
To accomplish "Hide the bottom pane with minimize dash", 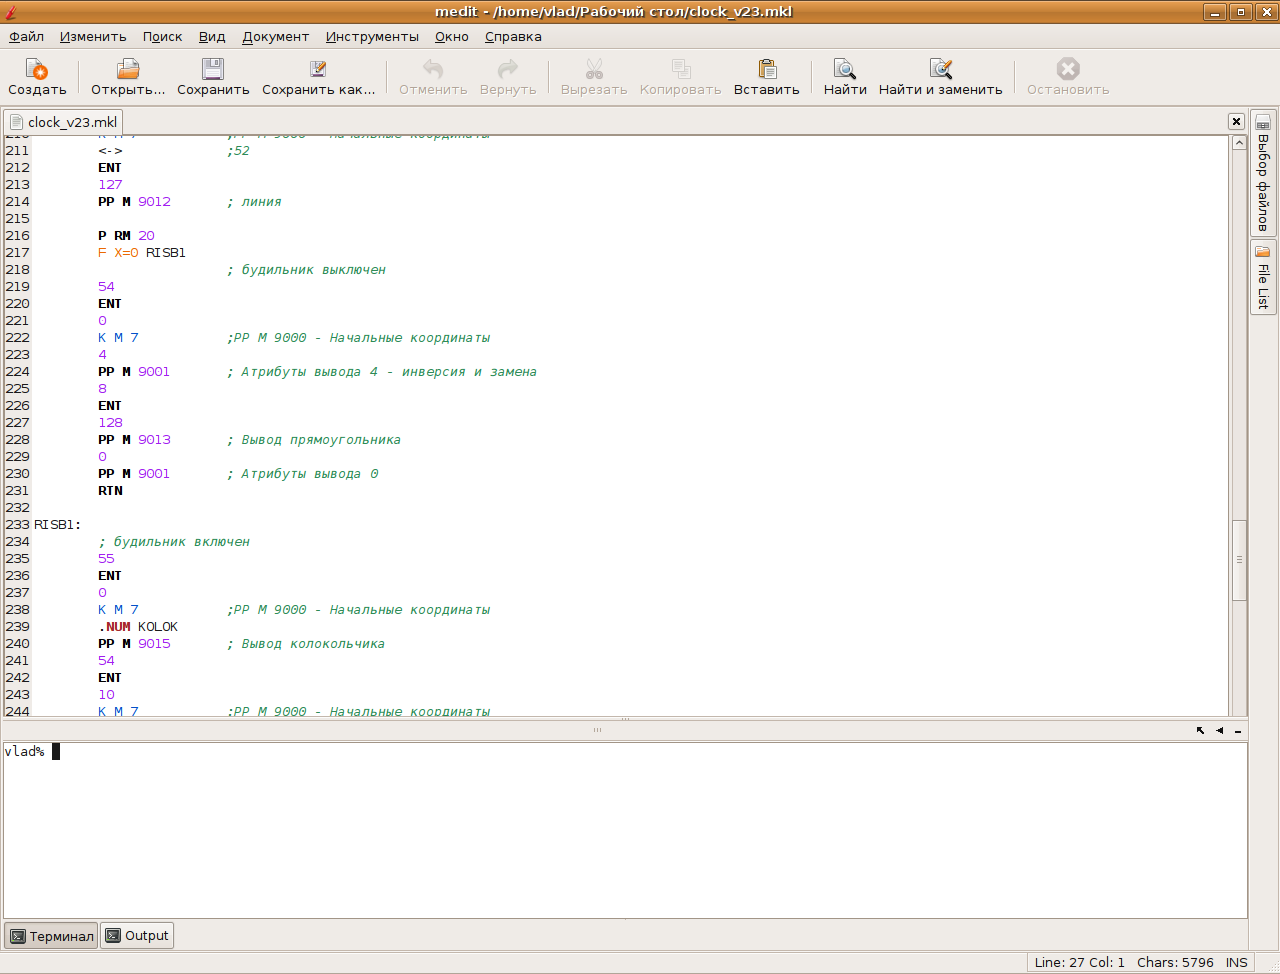I will 1238,731.
